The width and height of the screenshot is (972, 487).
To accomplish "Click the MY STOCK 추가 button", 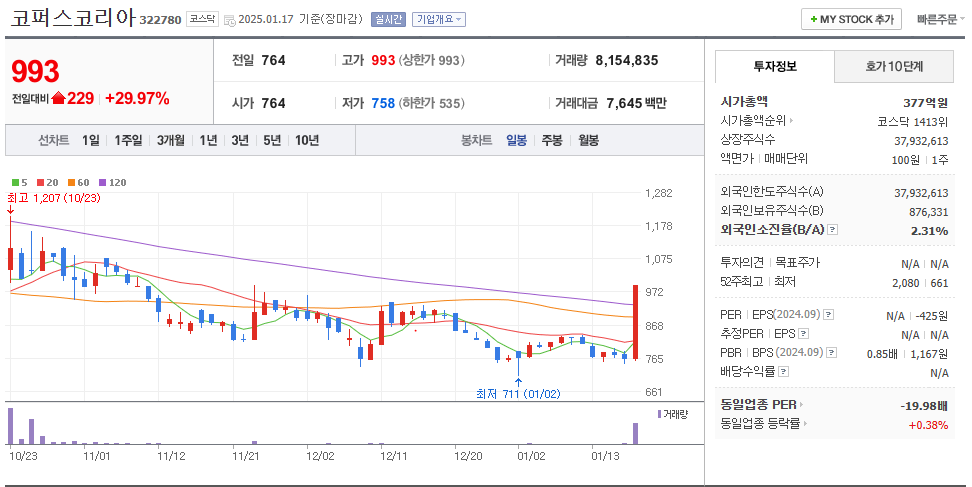I will point(851,19).
